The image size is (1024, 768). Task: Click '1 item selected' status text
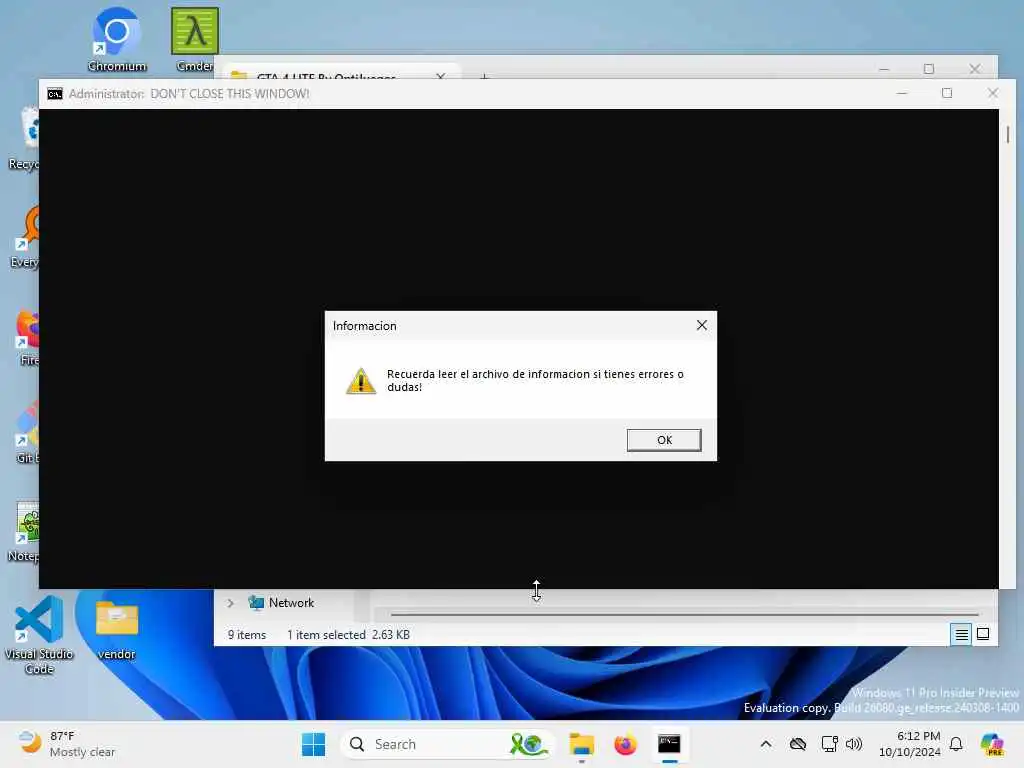click(327, 635)
